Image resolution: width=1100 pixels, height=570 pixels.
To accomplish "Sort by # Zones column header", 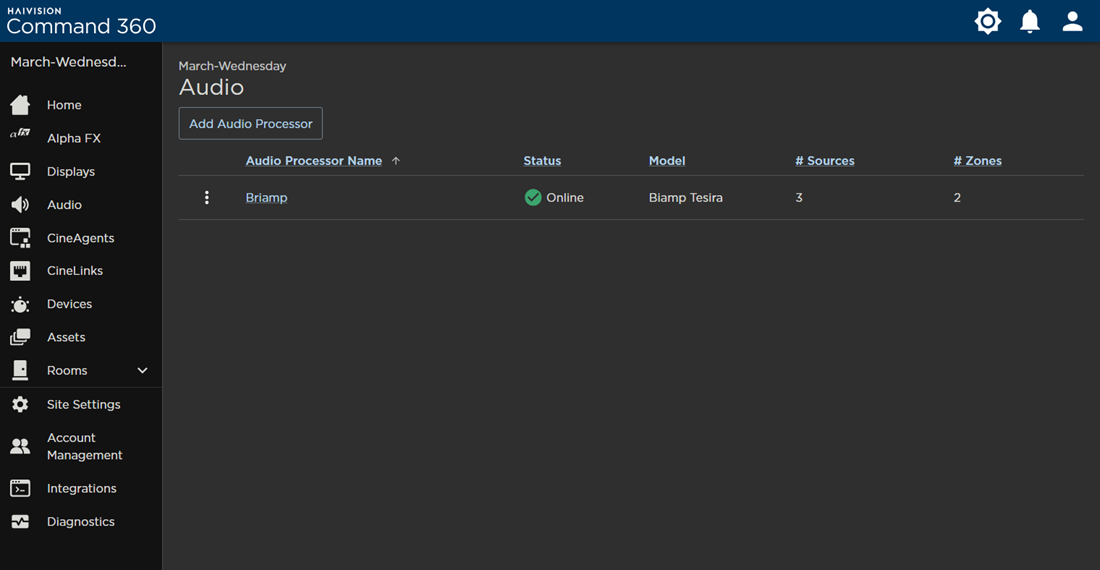I will coord(977,161).
